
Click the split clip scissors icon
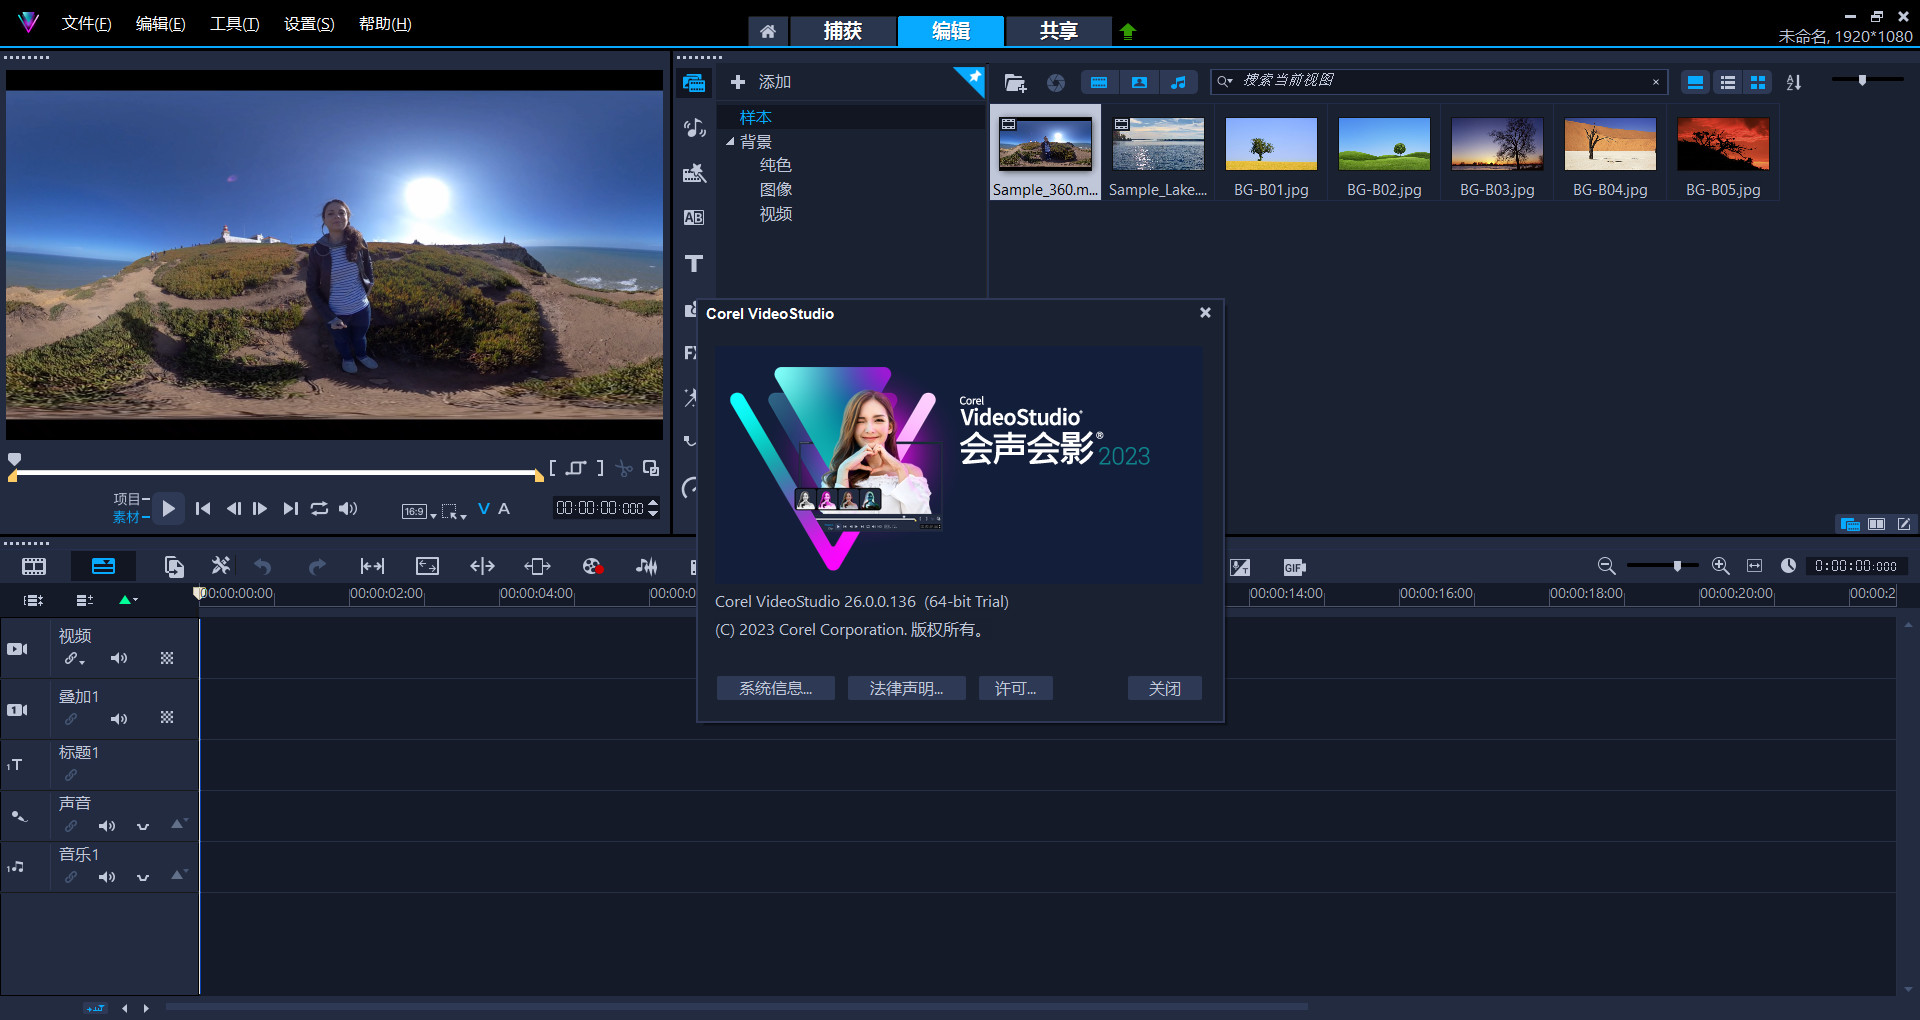coord(624,468)
